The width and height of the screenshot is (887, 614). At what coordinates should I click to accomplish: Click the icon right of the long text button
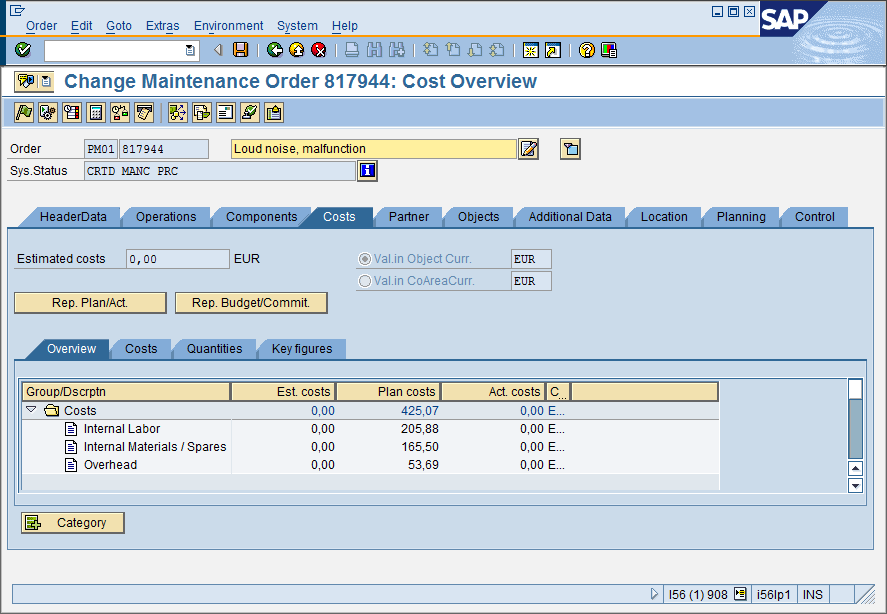tap(570, 149)
